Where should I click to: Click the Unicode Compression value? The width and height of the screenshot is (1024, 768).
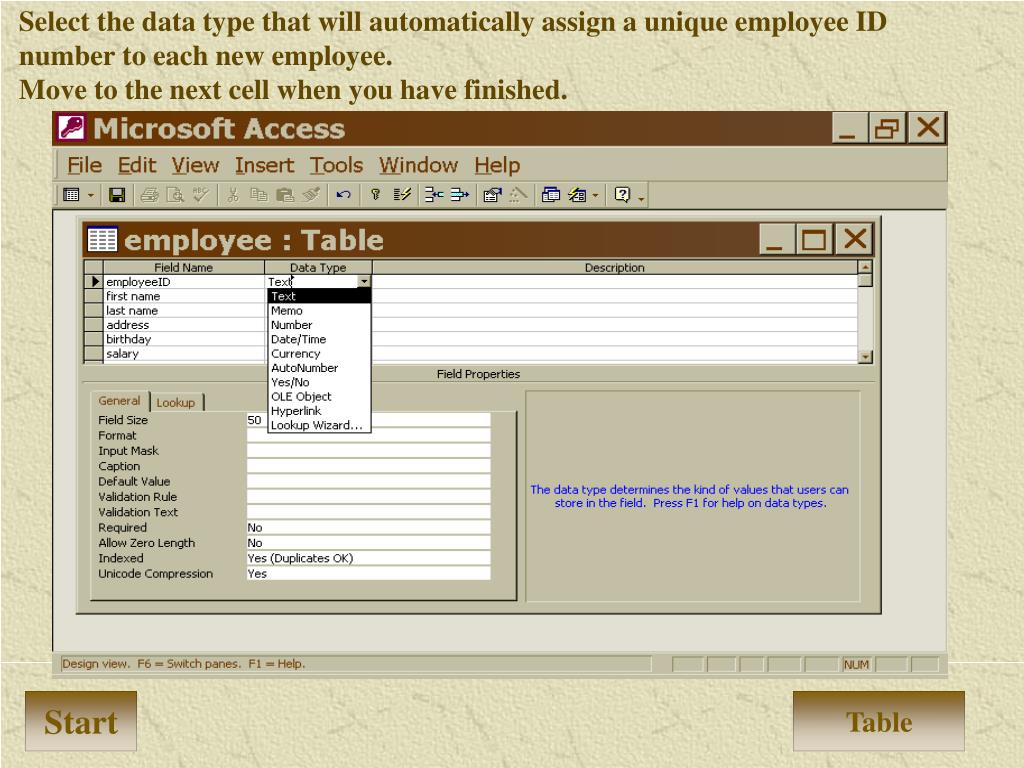[368, 573]
